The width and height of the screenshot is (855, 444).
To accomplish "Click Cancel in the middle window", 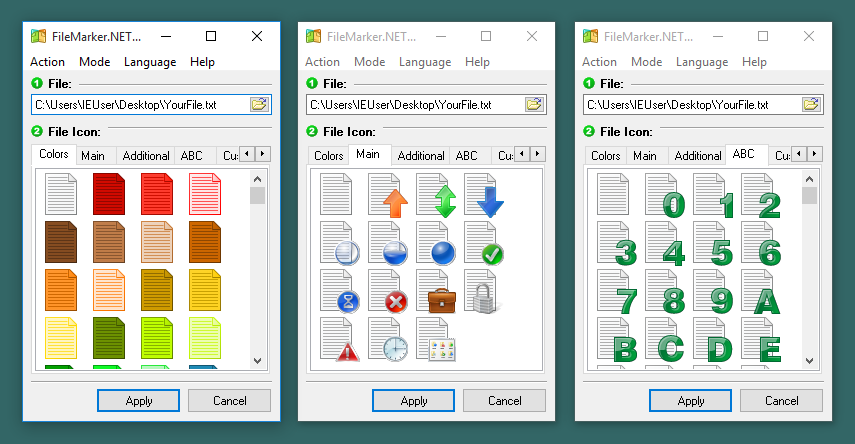I will click(x=504, y=400).
